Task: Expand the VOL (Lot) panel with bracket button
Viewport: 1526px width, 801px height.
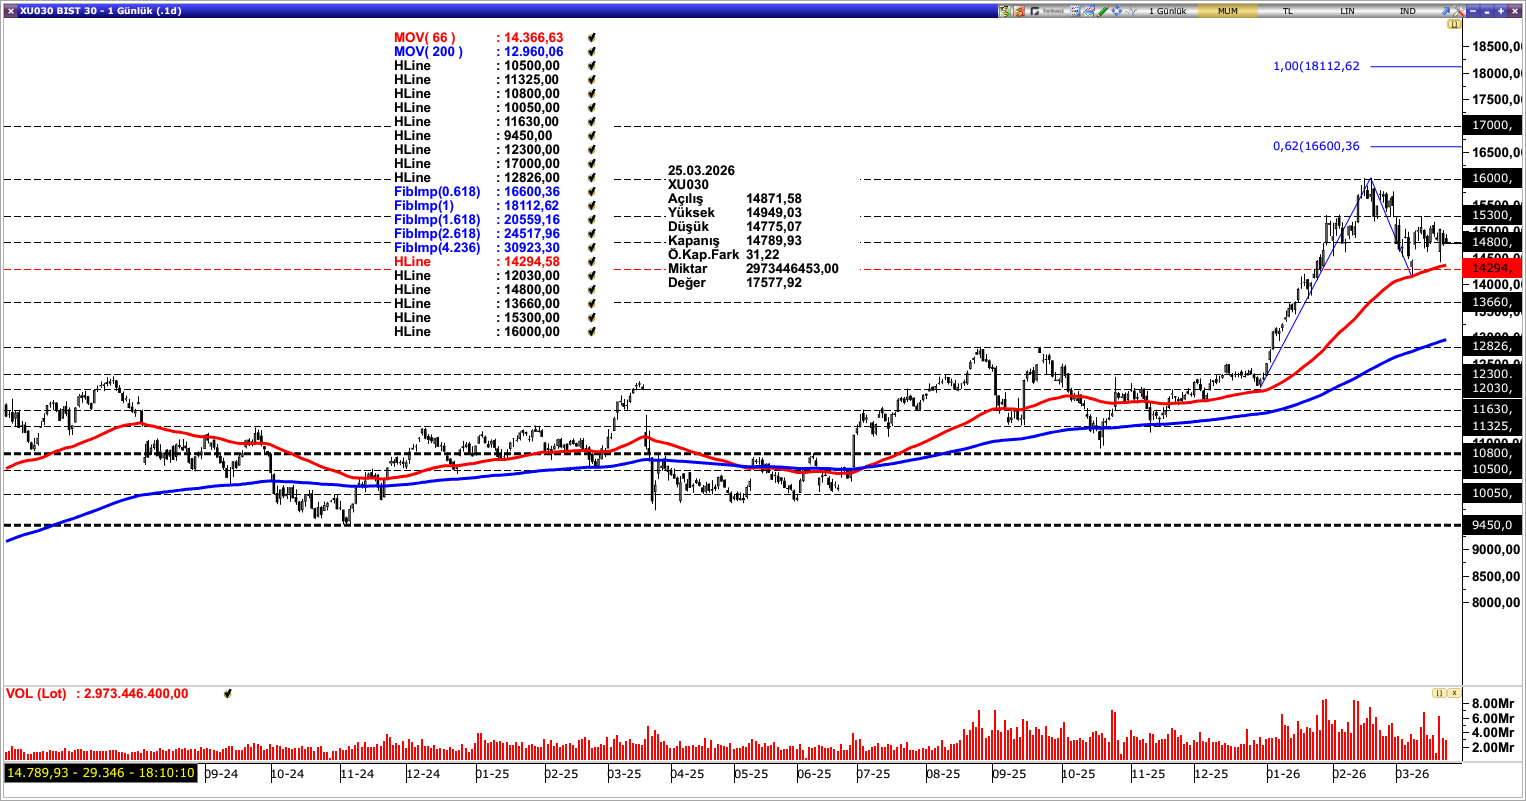Action: 1439,693
